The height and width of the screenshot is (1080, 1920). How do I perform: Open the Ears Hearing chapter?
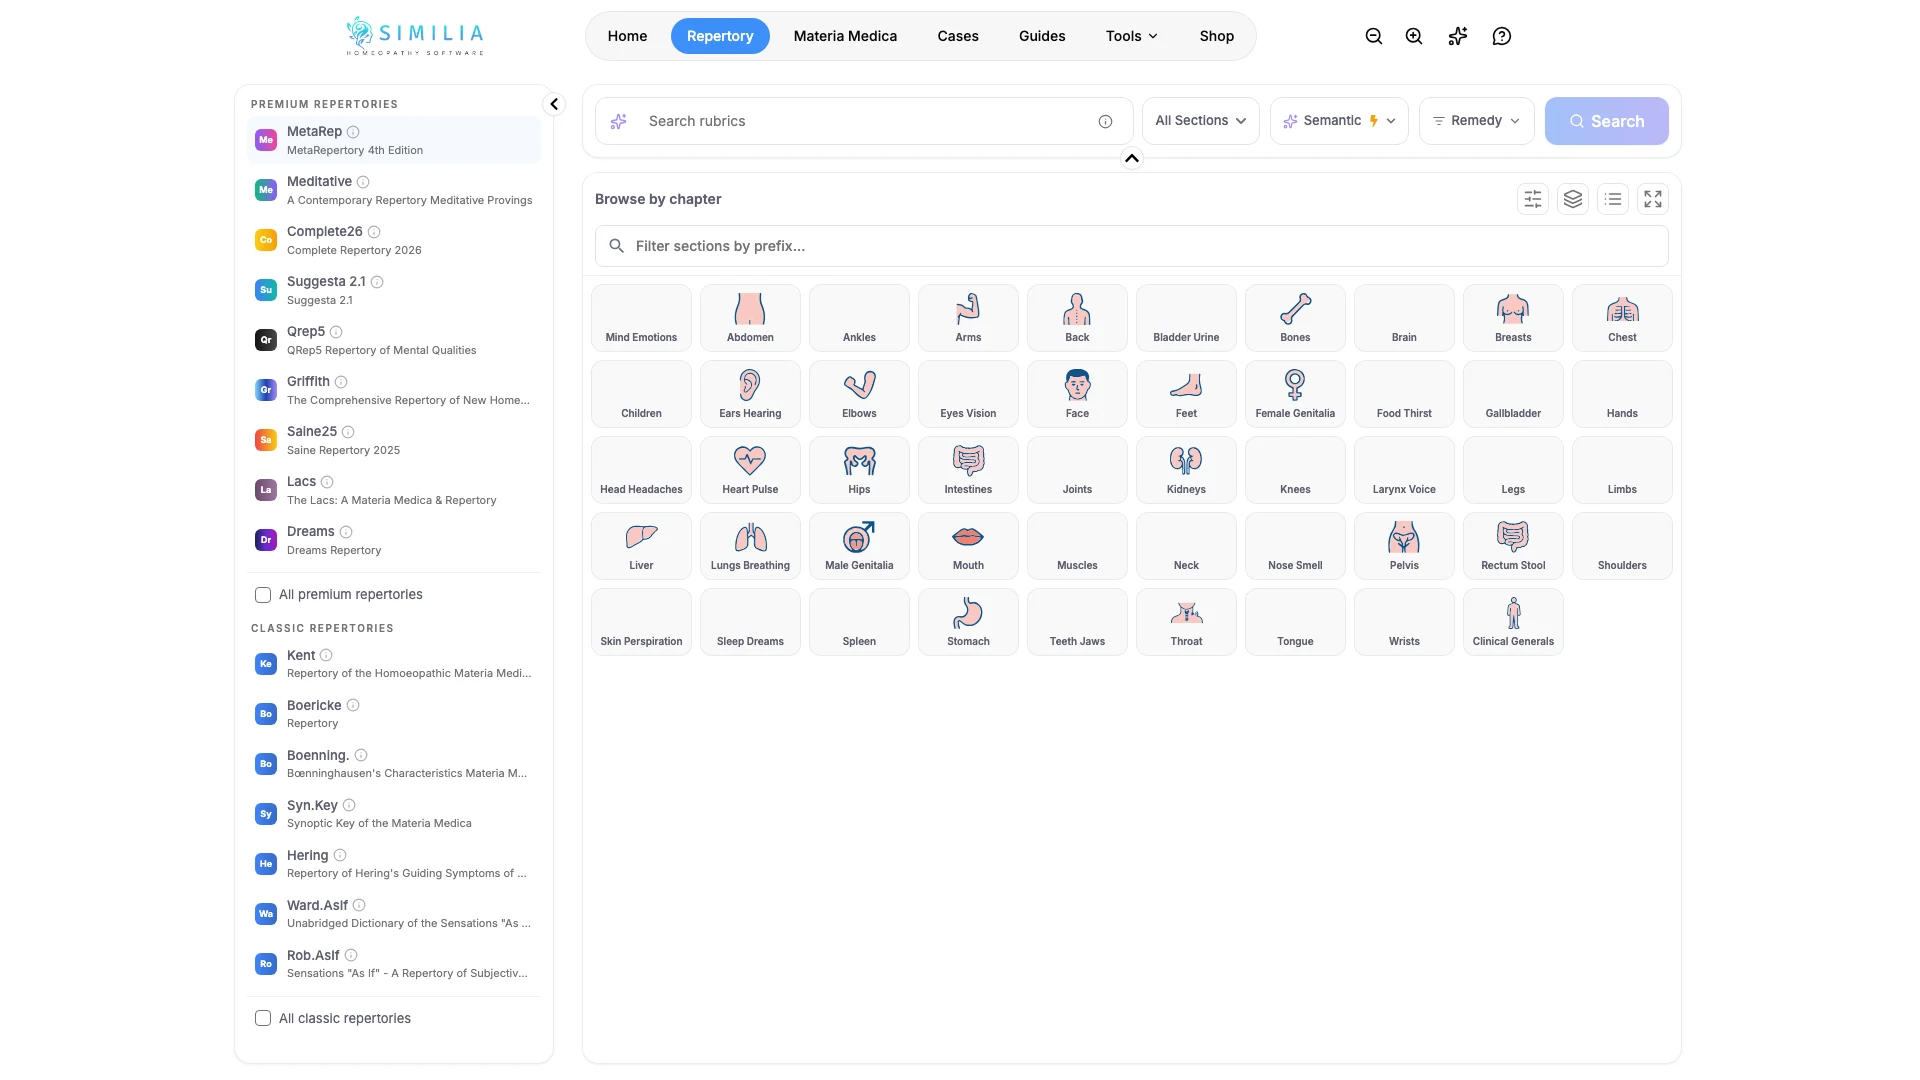(750, 394)
